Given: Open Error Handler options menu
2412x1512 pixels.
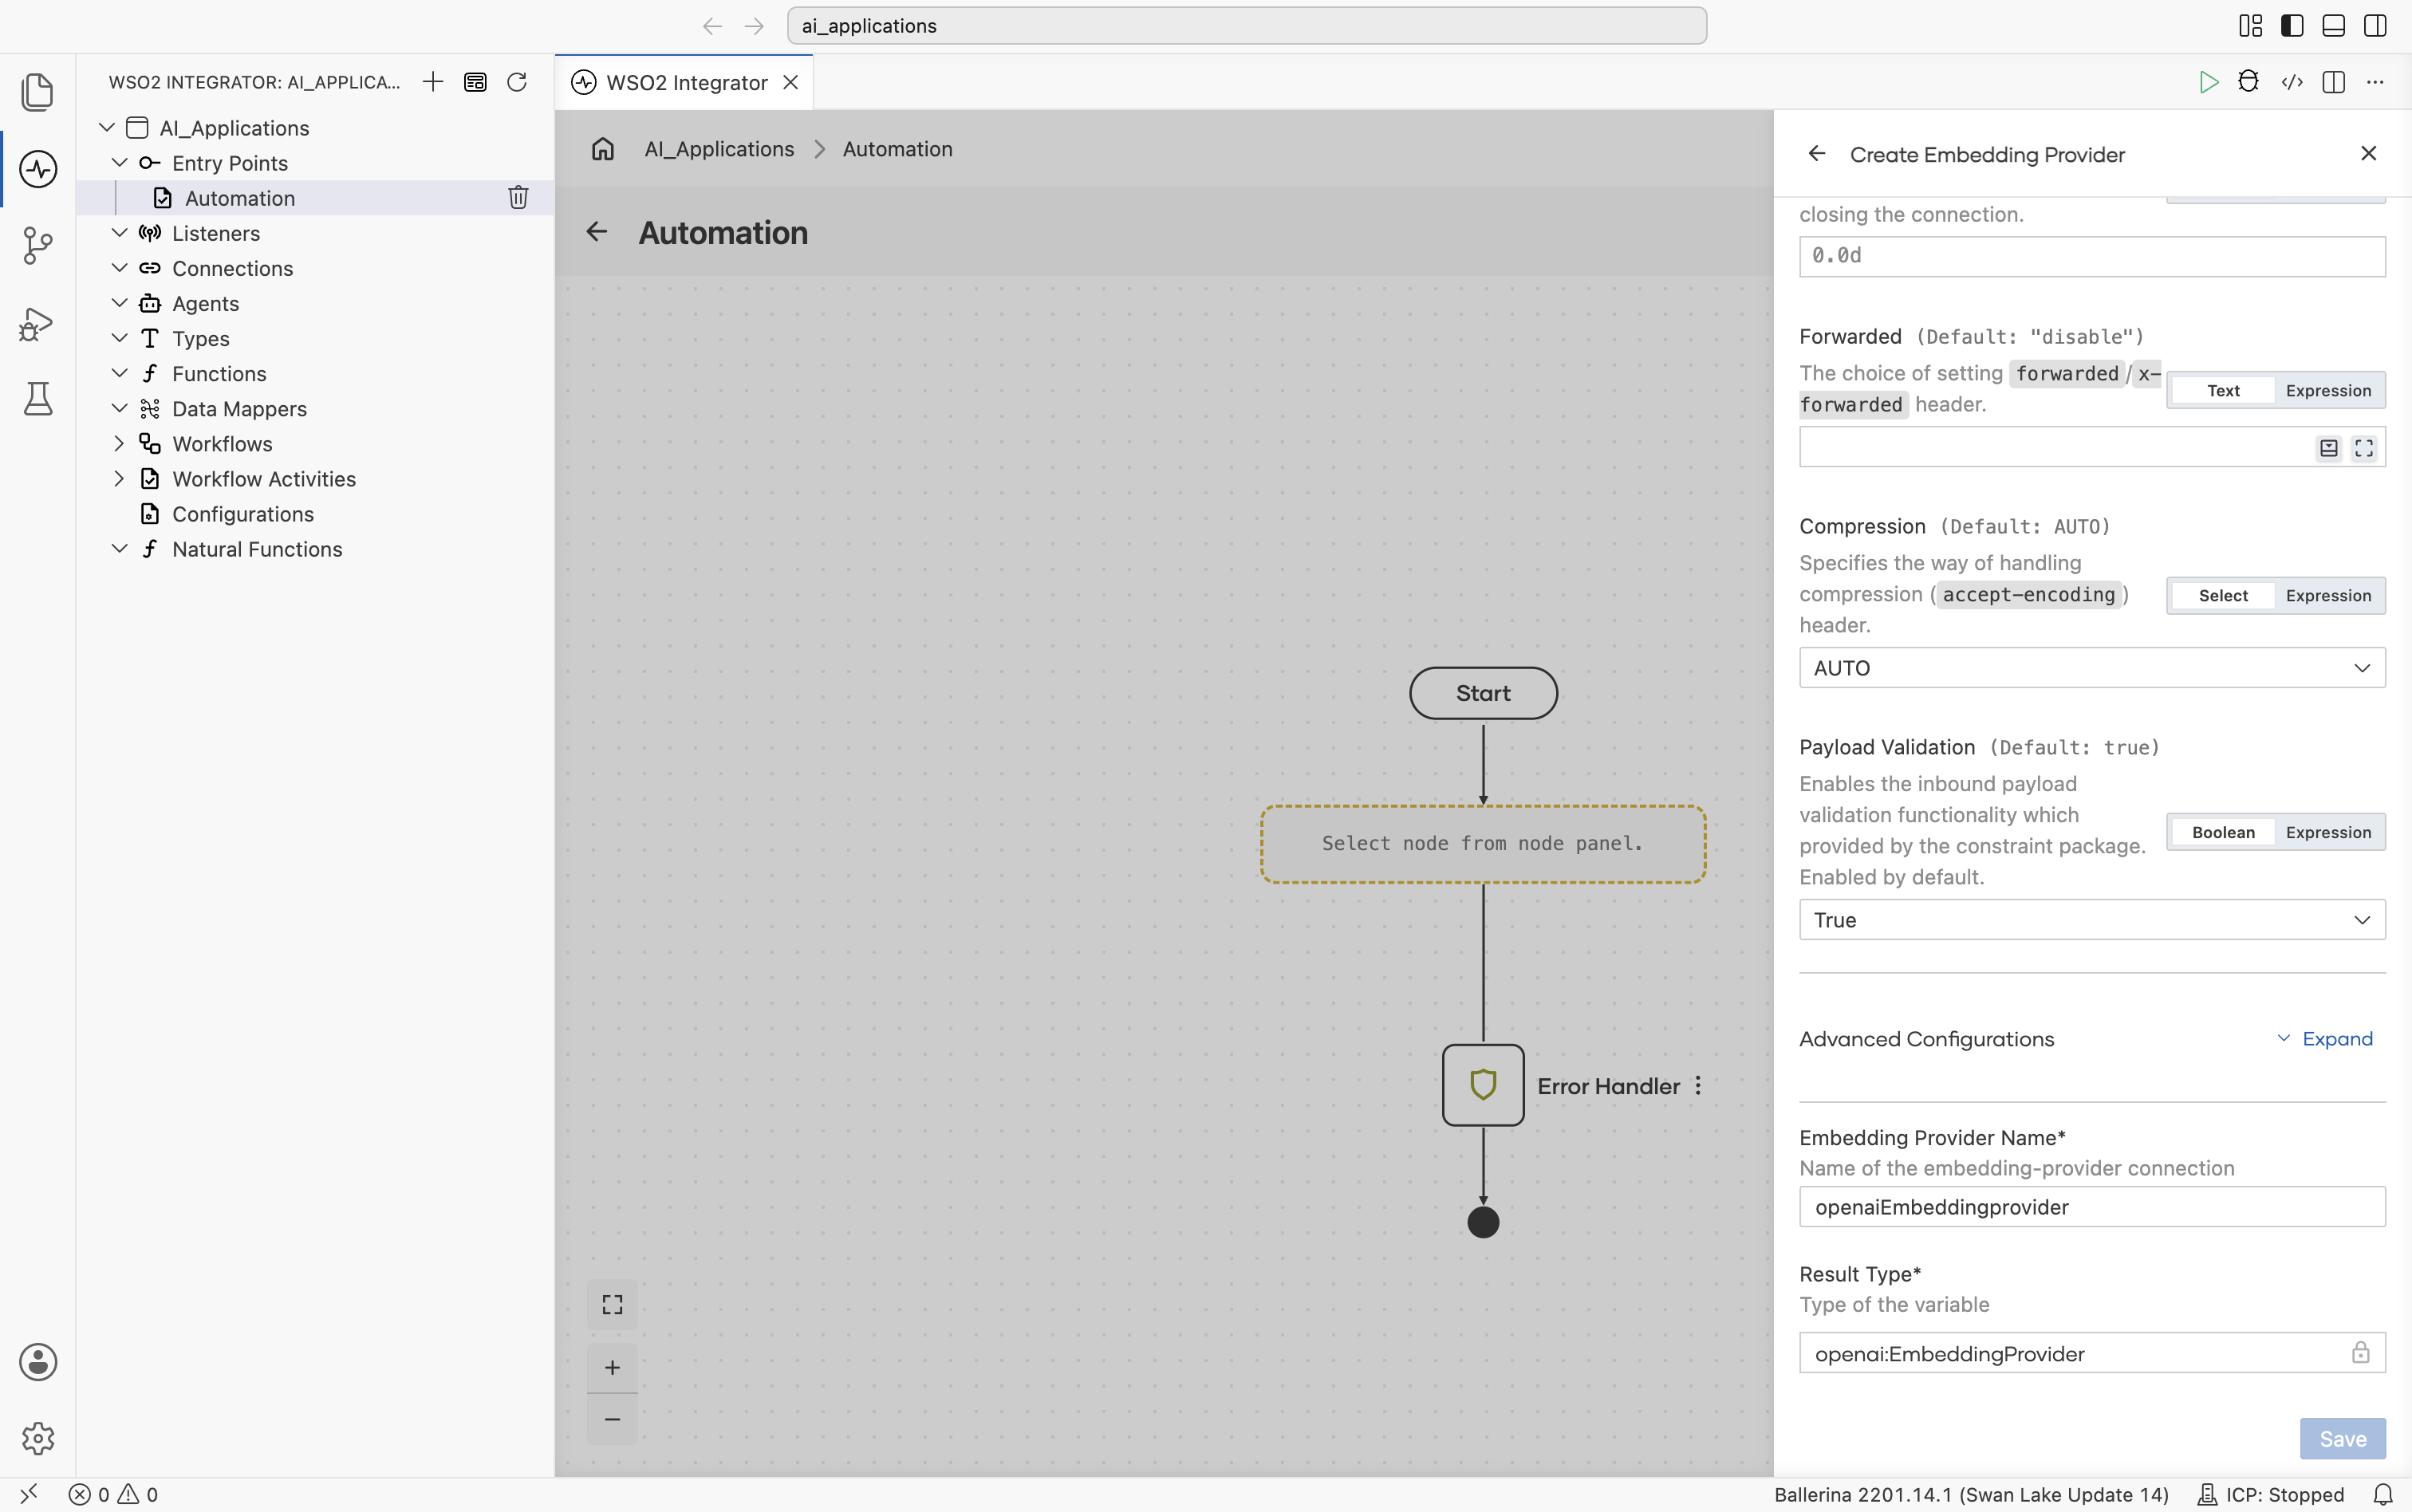Looking at the screenshot, I should click(x=1698, y=1086).
